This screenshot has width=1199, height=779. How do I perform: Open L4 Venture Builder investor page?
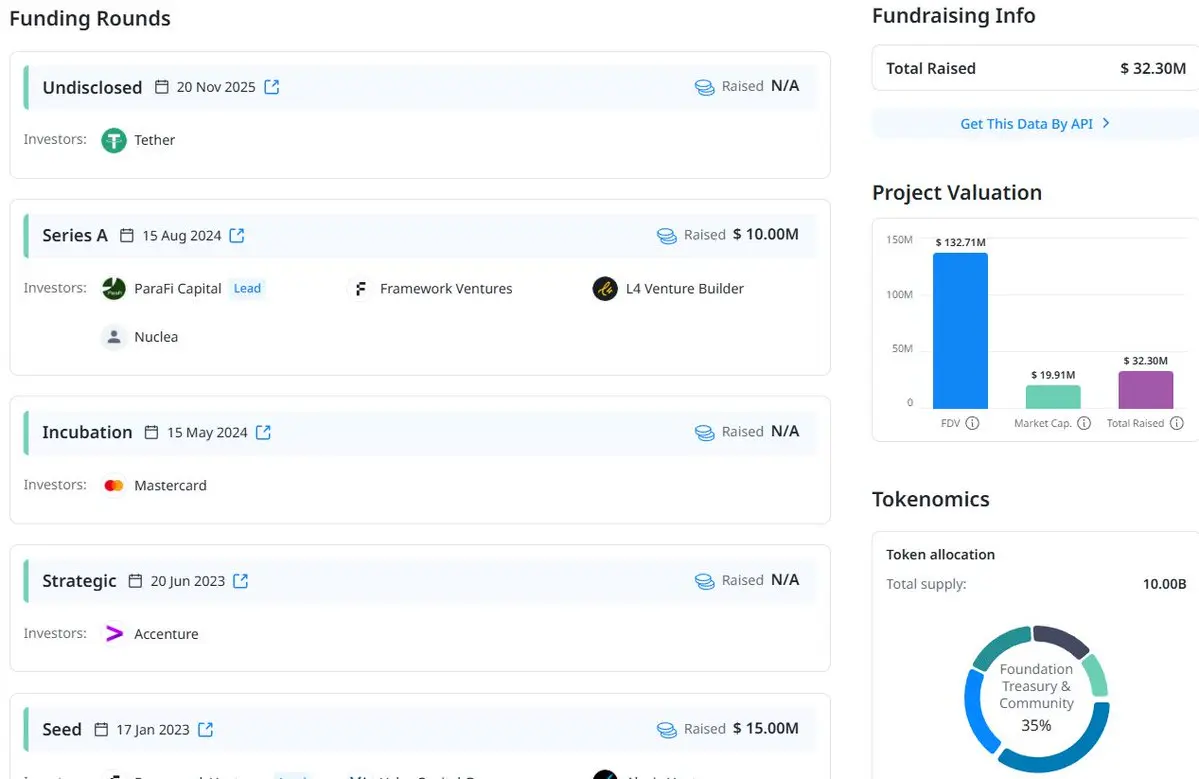tap(684, 289)
